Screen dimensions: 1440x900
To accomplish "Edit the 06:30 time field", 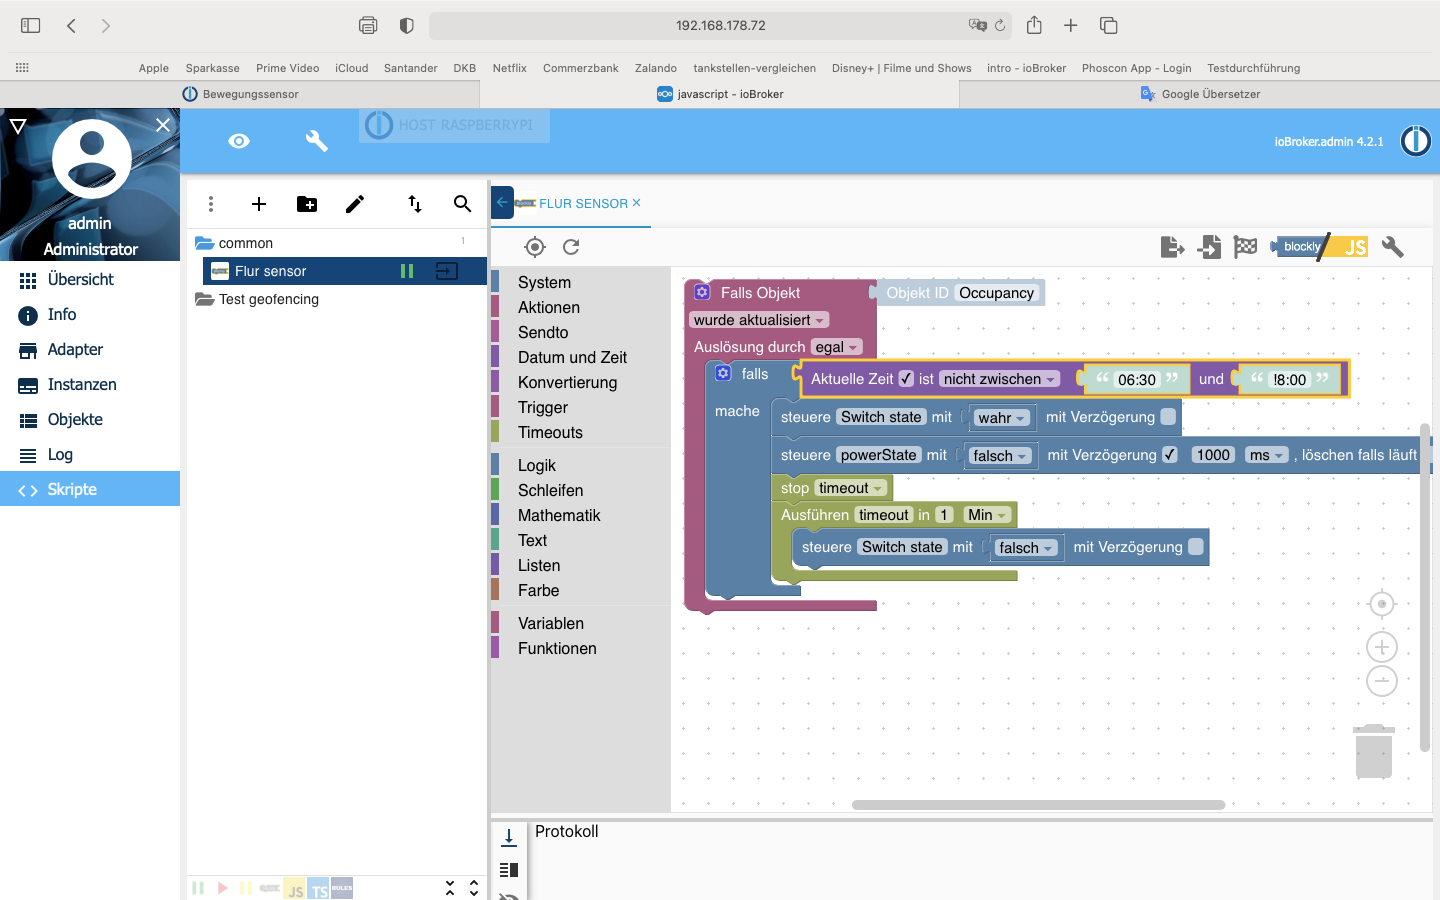I will [1137, 380].
